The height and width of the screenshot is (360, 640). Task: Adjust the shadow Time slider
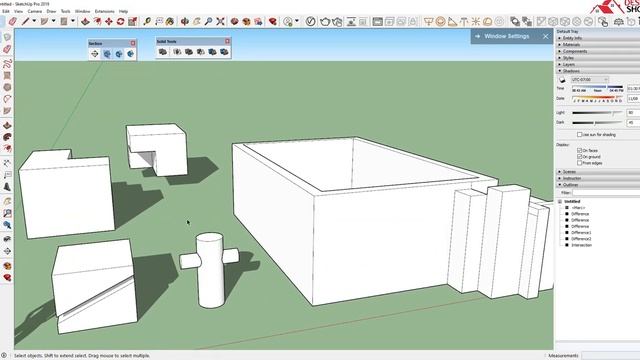pos(598,87)
